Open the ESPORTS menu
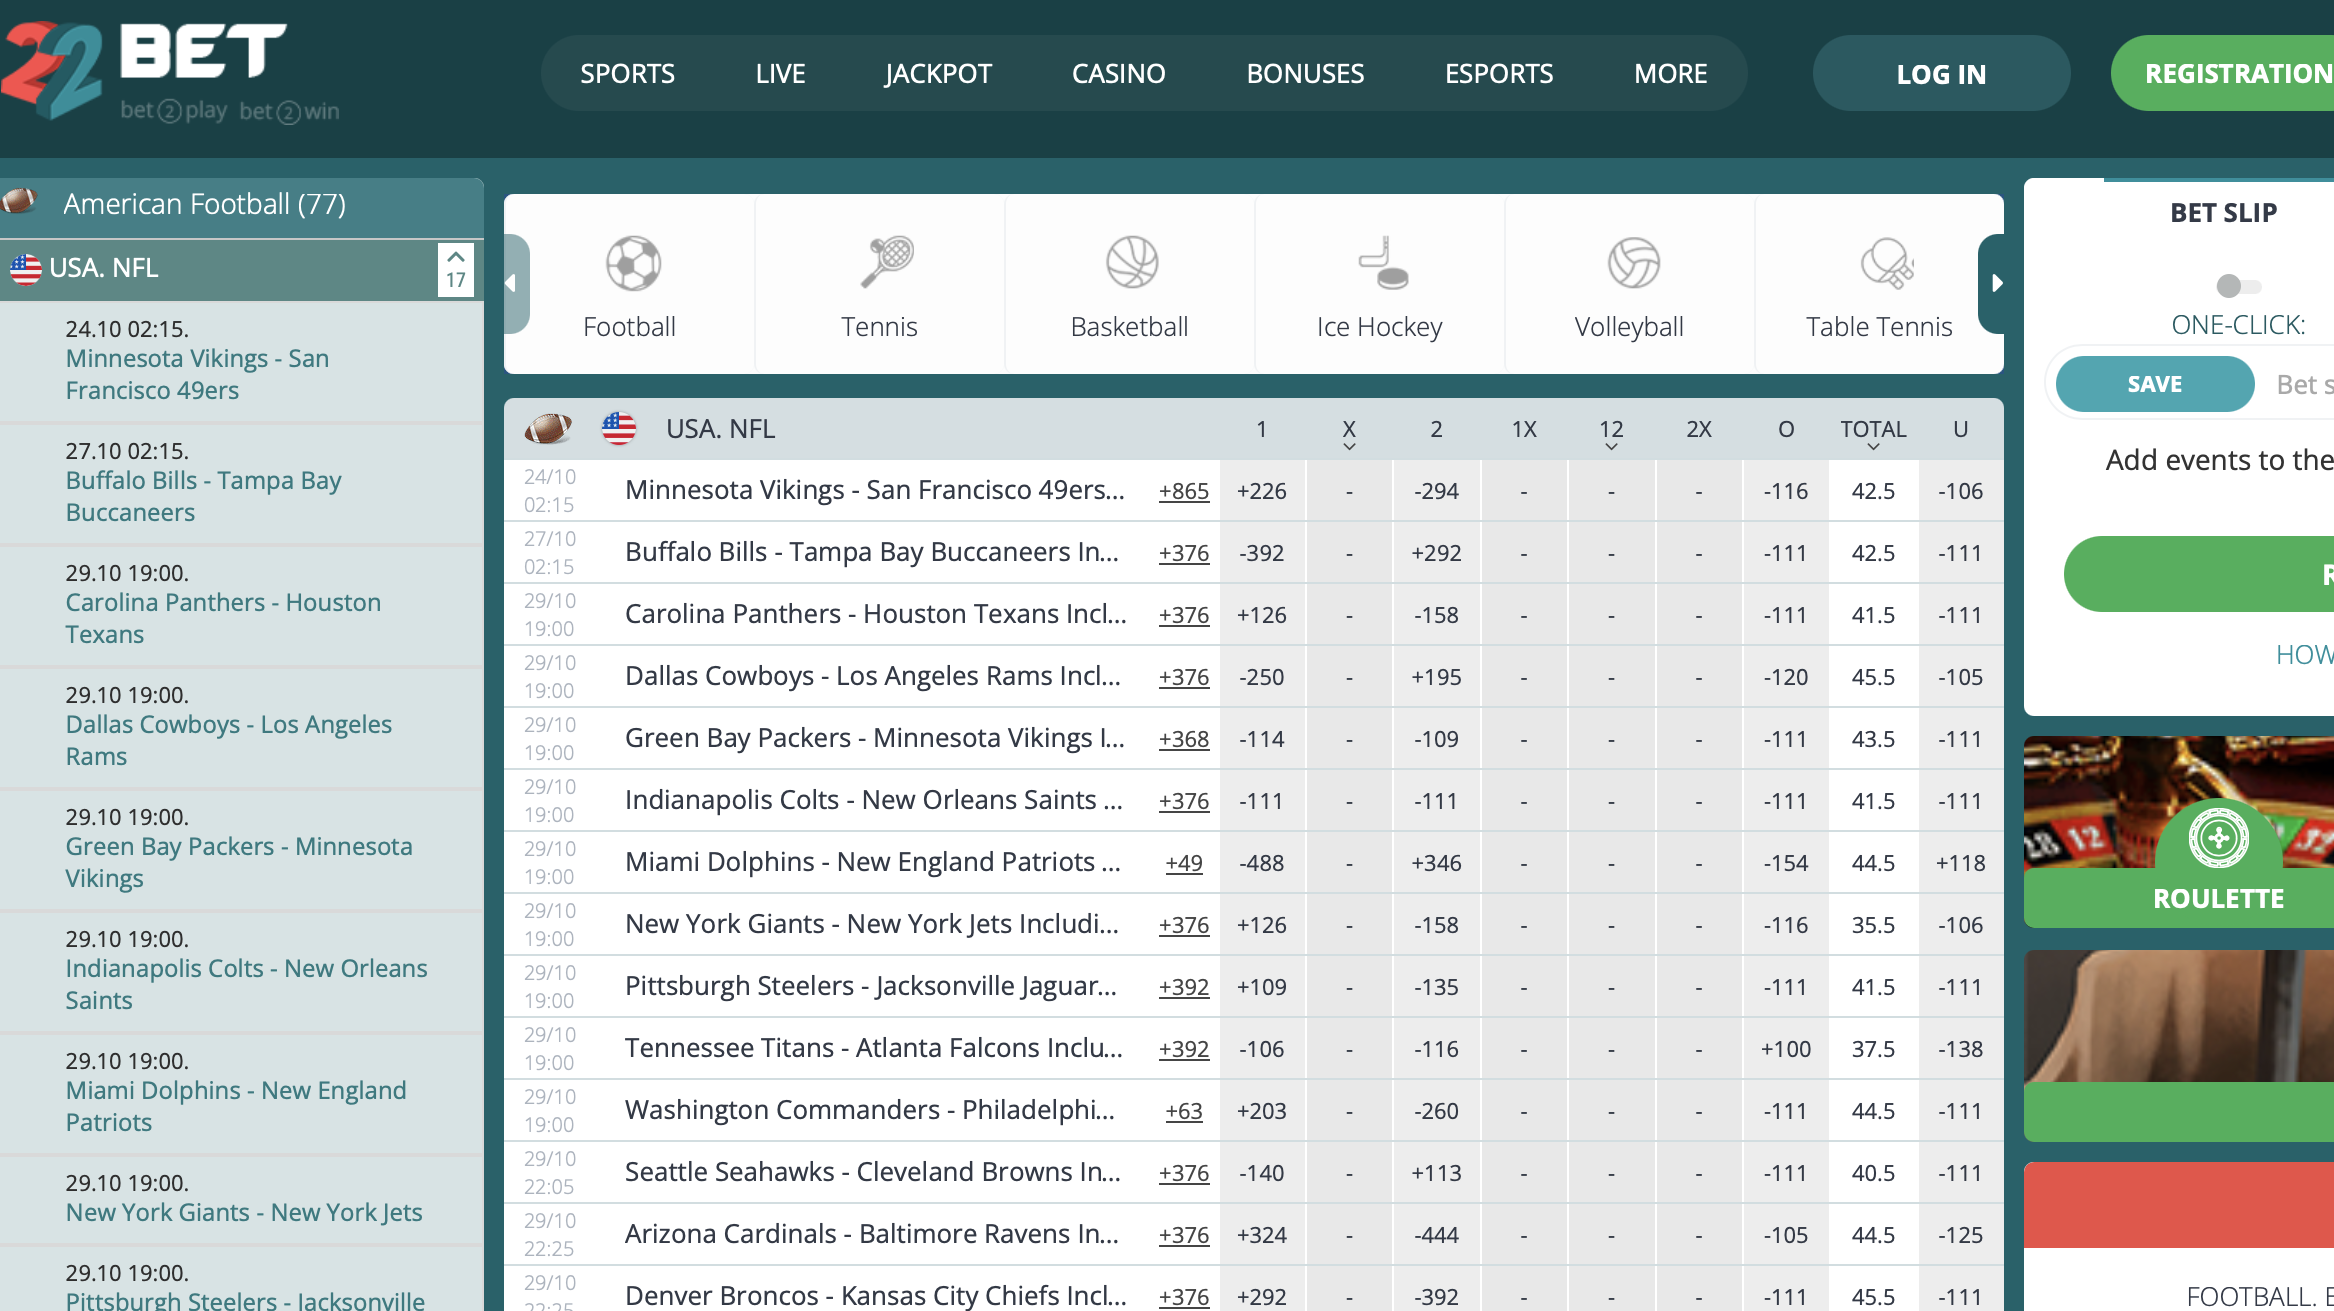Image resolution: width=2334 pixels, height=1311 pixels. click(x=1499, y=74)
